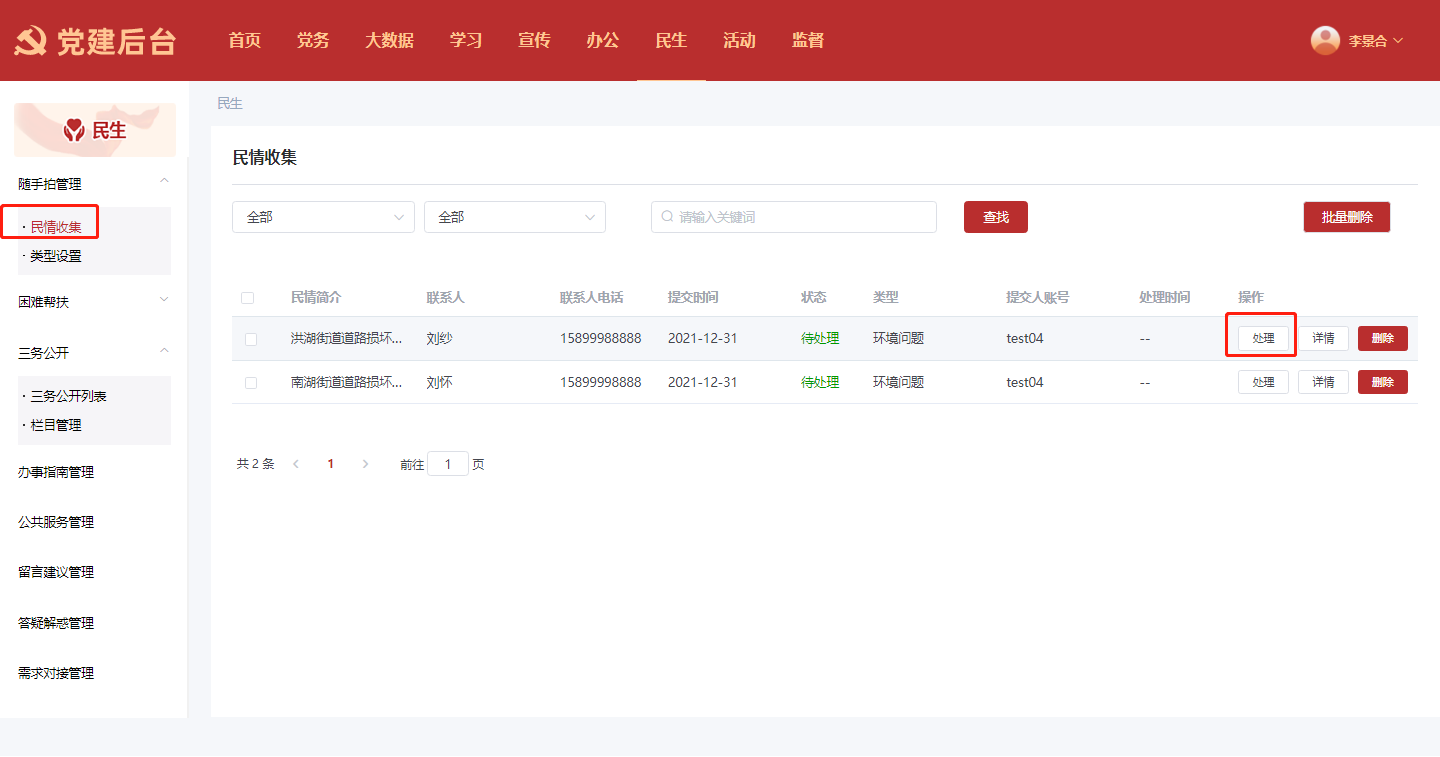The width and height of the screenshot is (1440, 757).
Task: Click the heart icon in the 民生 sidebar banner
Action: (x=73, y=130)
